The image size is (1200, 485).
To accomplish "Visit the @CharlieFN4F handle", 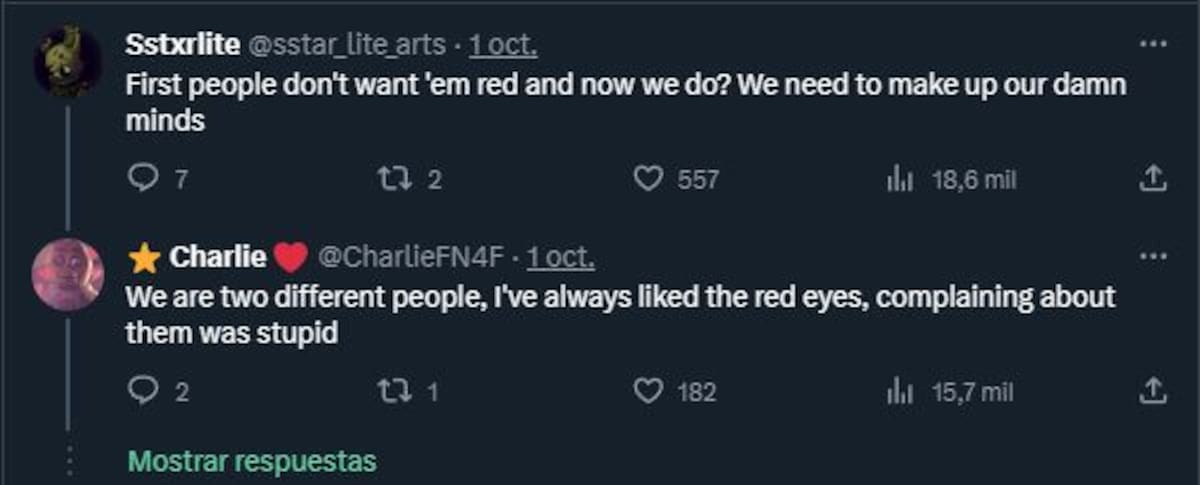I will 411,258.
